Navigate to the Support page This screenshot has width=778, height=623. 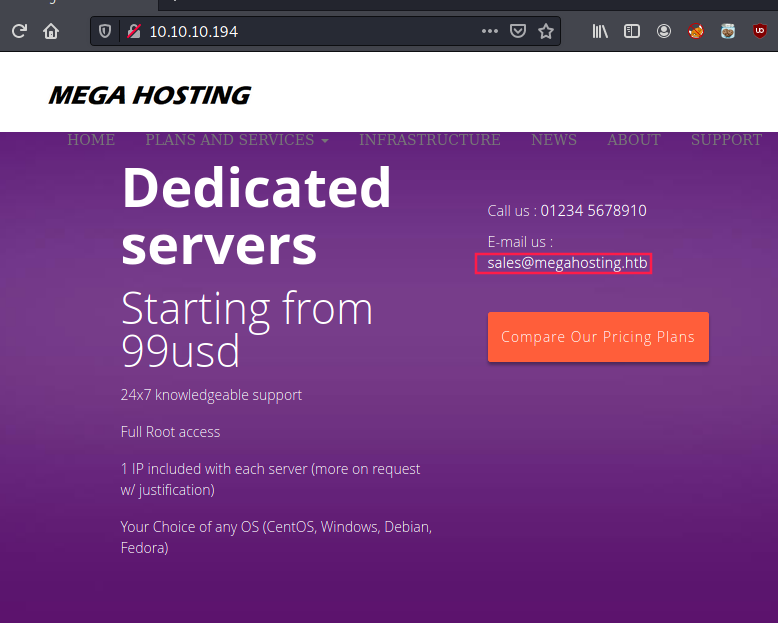(x=726, y=140)
